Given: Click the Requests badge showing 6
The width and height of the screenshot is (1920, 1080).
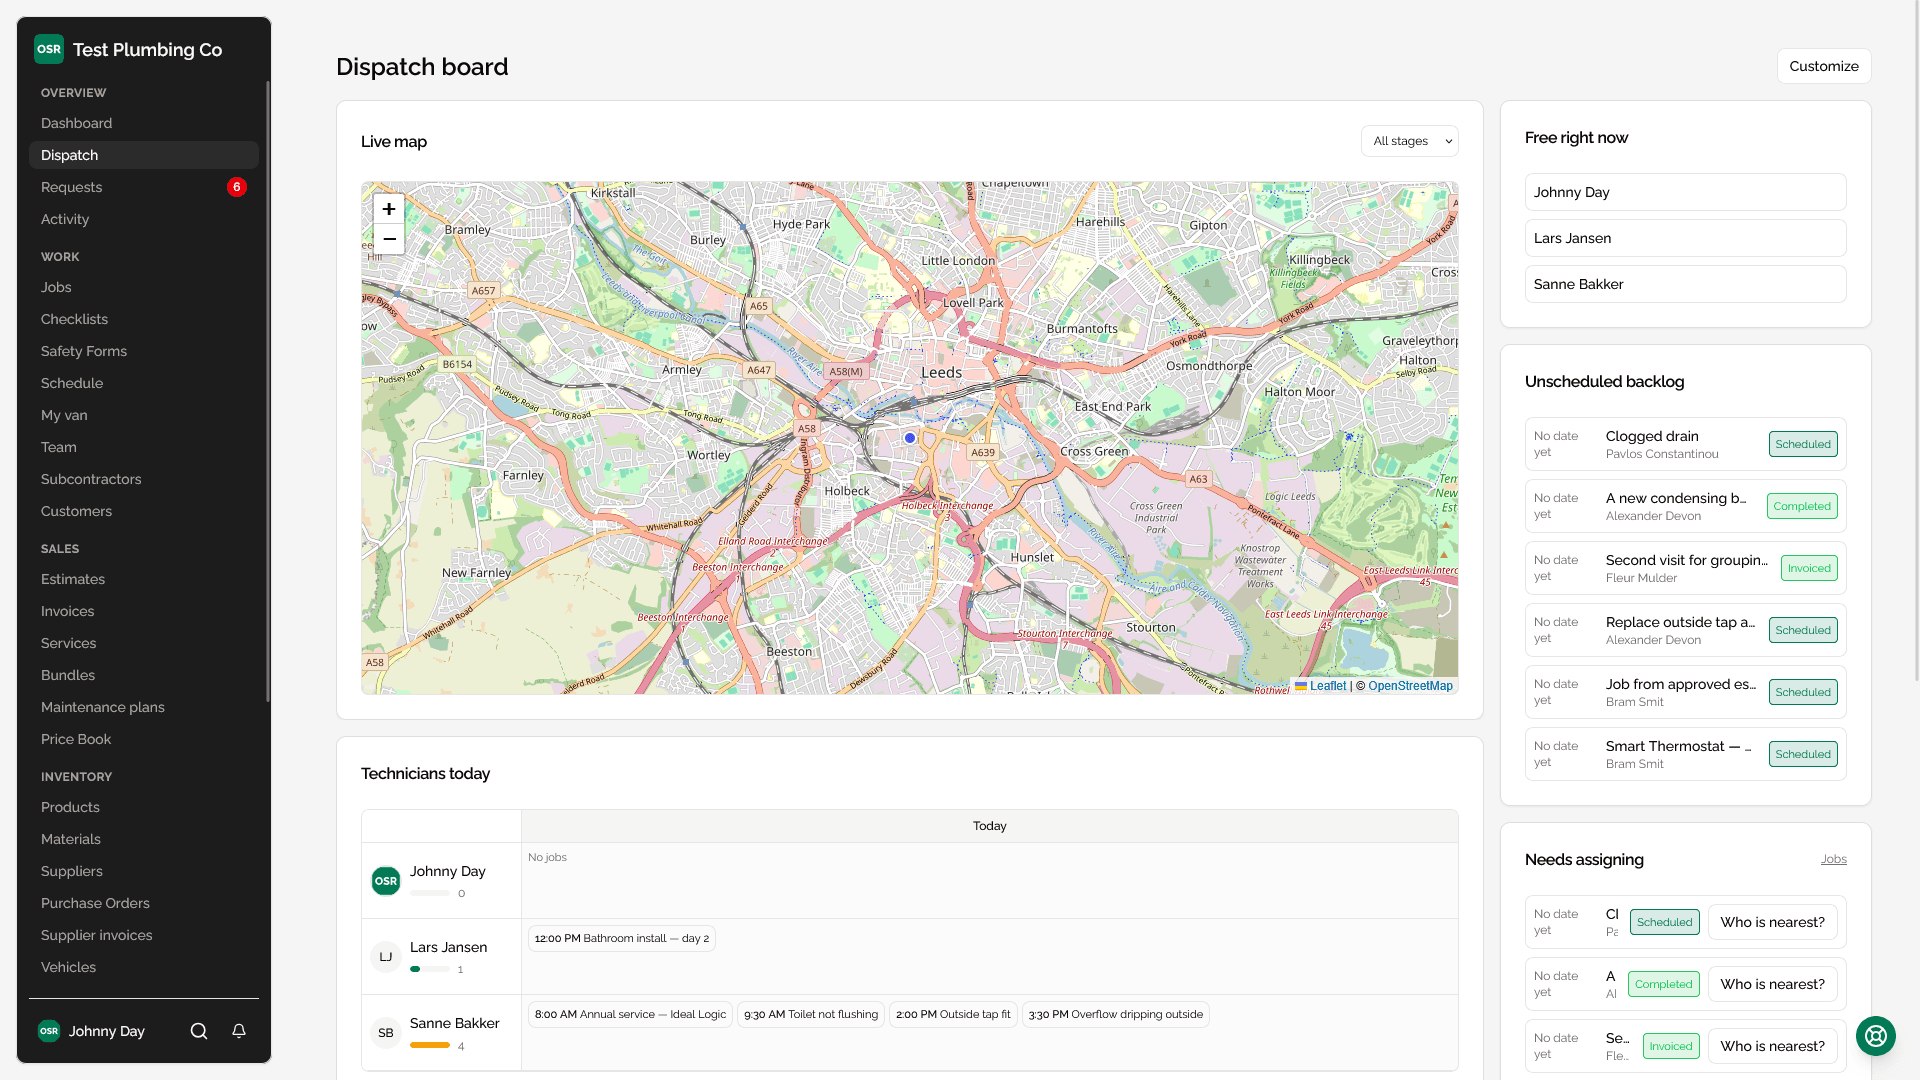Looking at the screenshot, I should [x=237, y=187].
